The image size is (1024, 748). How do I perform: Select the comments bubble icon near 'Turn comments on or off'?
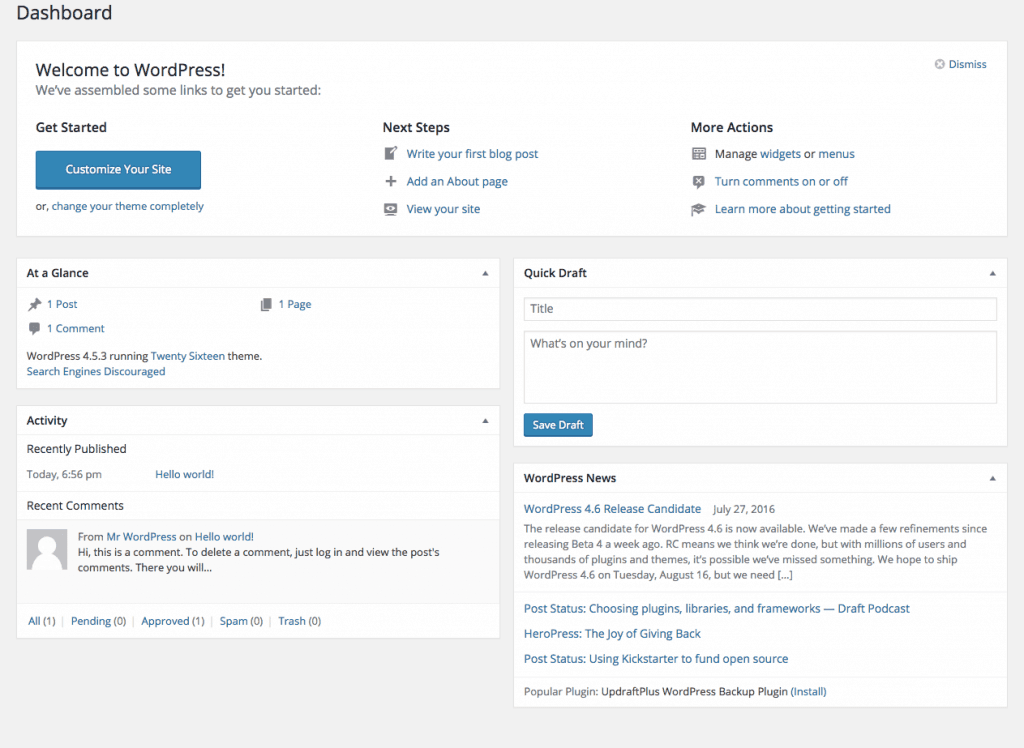(x=698, y=181)
